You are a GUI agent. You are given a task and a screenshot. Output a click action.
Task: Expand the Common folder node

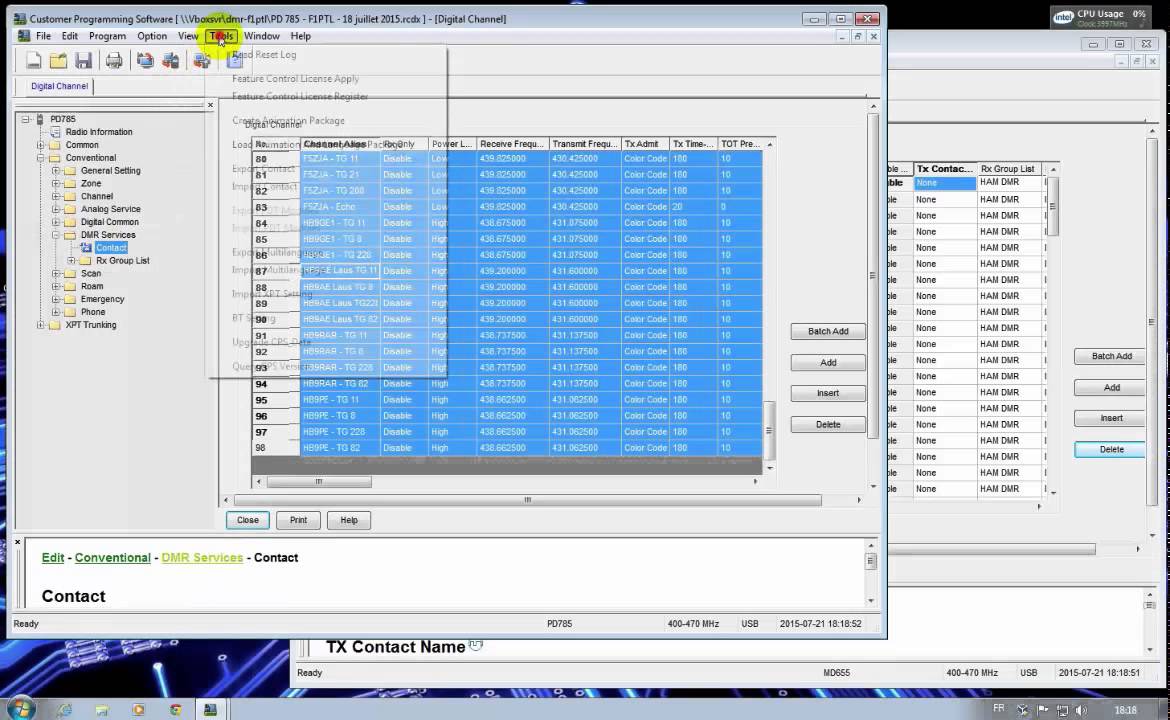(40, 145)
